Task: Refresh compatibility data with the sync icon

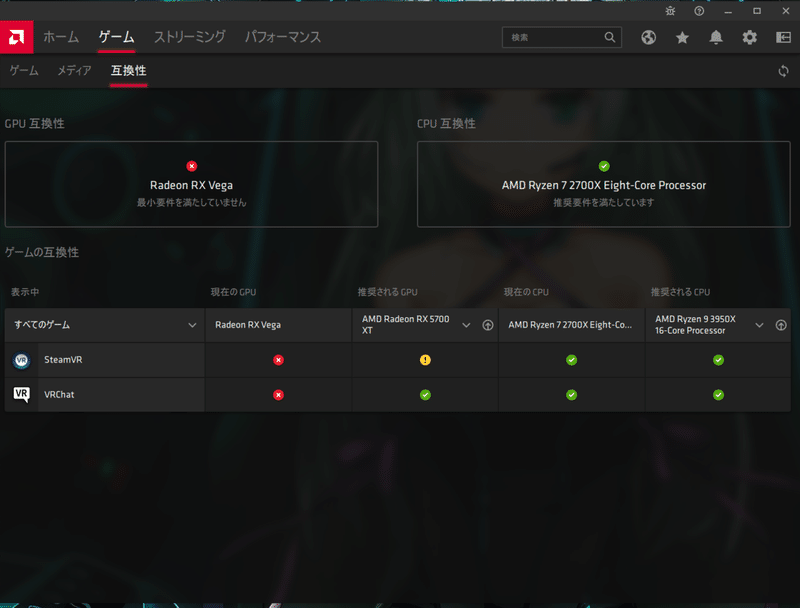Action: tap(783, 71)
